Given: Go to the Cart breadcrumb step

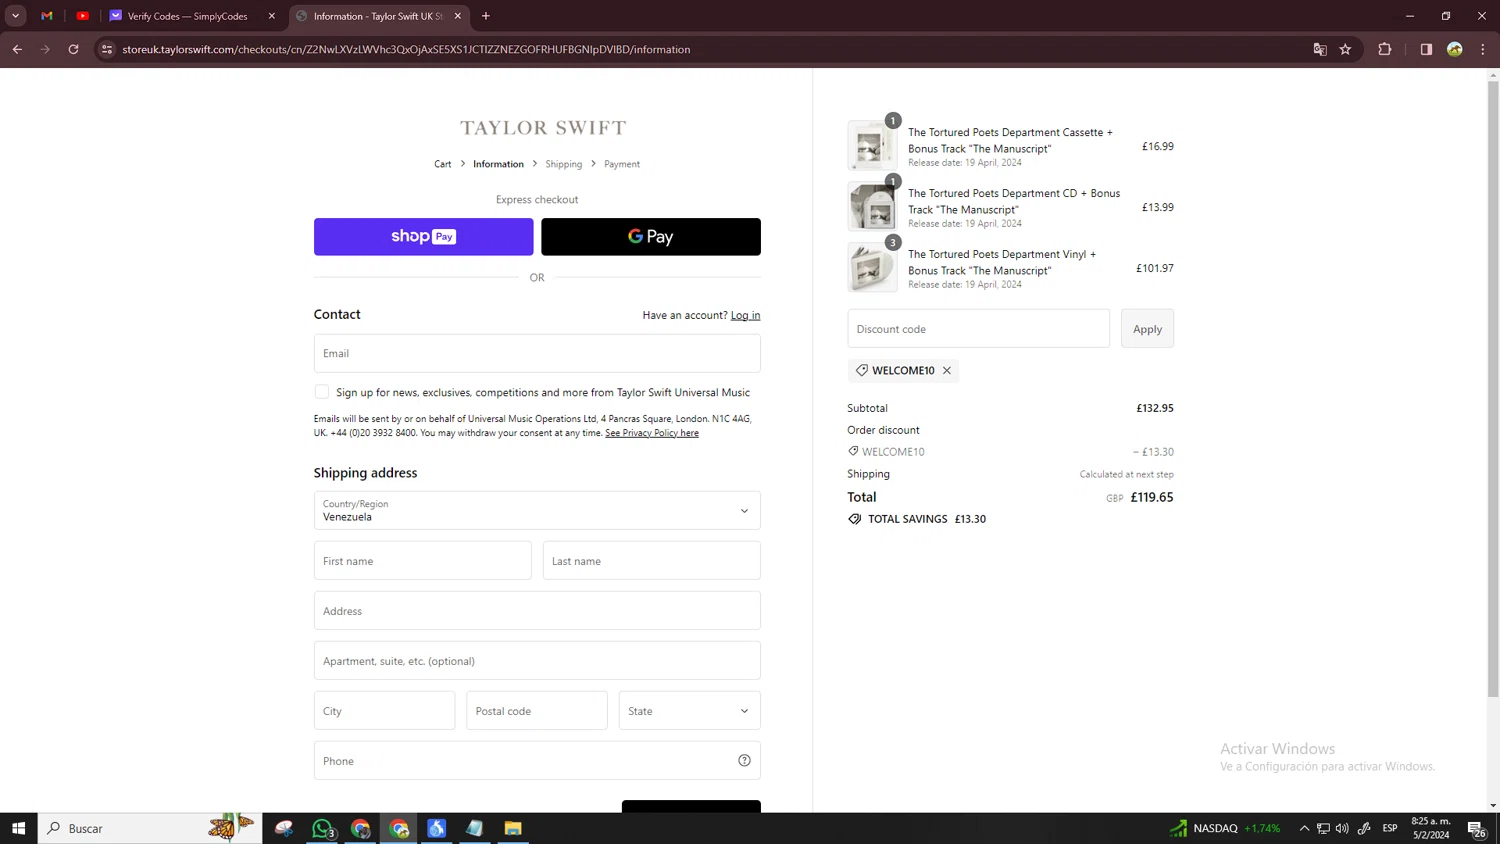Looking at the screenshot, I should pyautogui.click(x=442, y=164).
